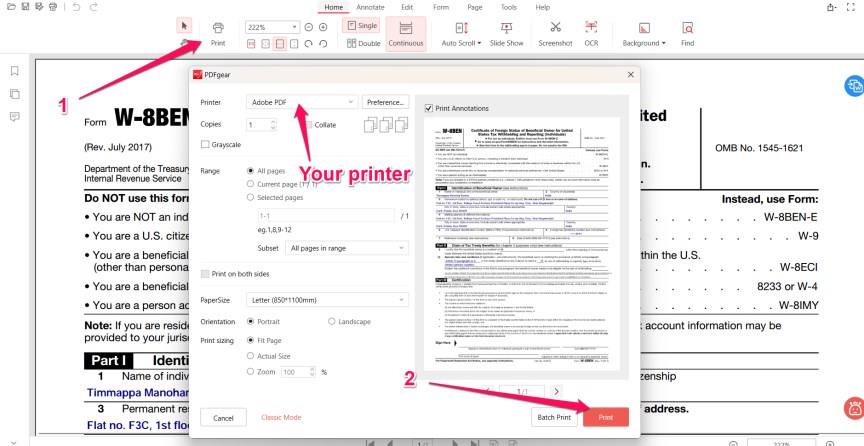Click the blue translate floating icon
864x446 pixels.
coord(854,85)
